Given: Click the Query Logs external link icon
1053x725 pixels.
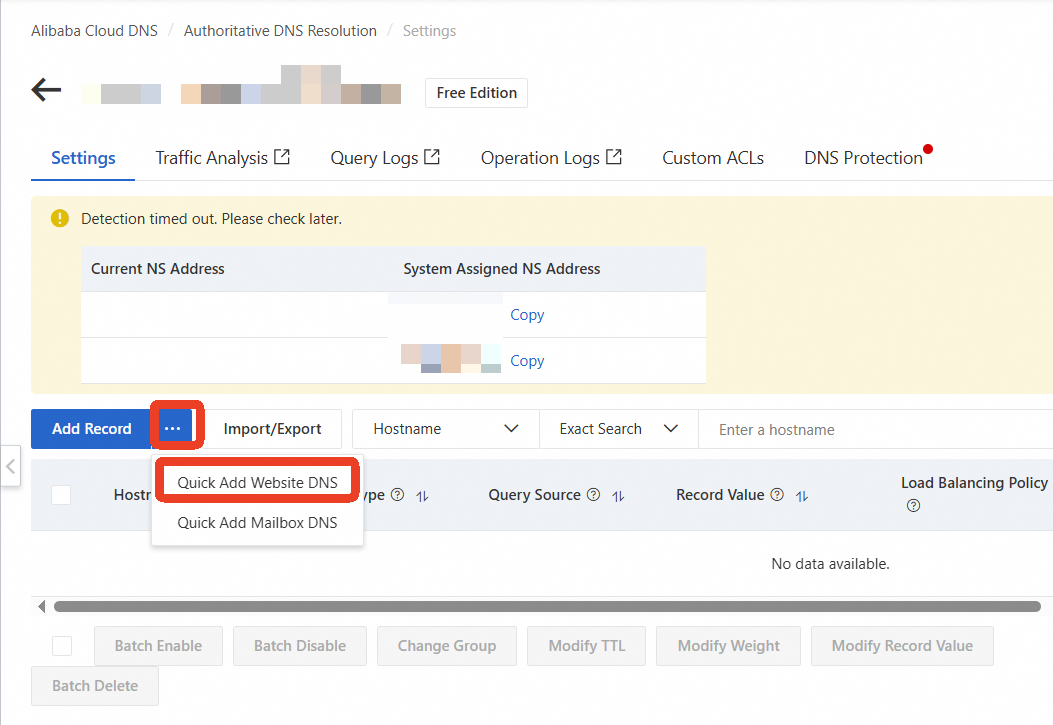Looking at the screenshot, I should point(432,157).
